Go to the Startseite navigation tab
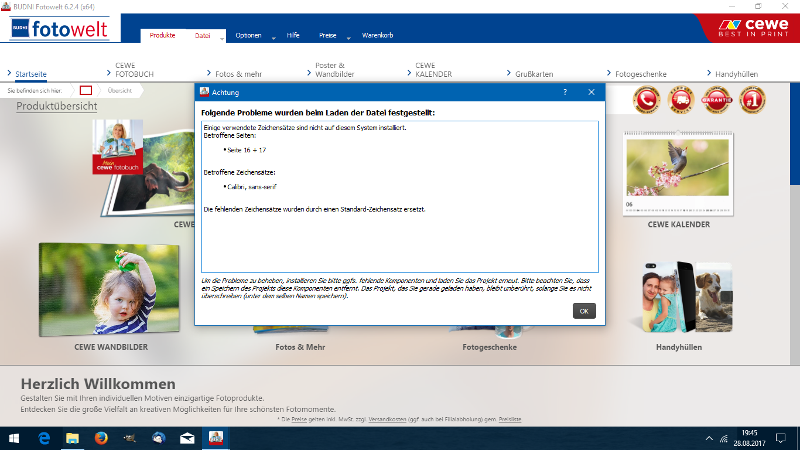The image size is (800, 450). (x=31, y=74)
